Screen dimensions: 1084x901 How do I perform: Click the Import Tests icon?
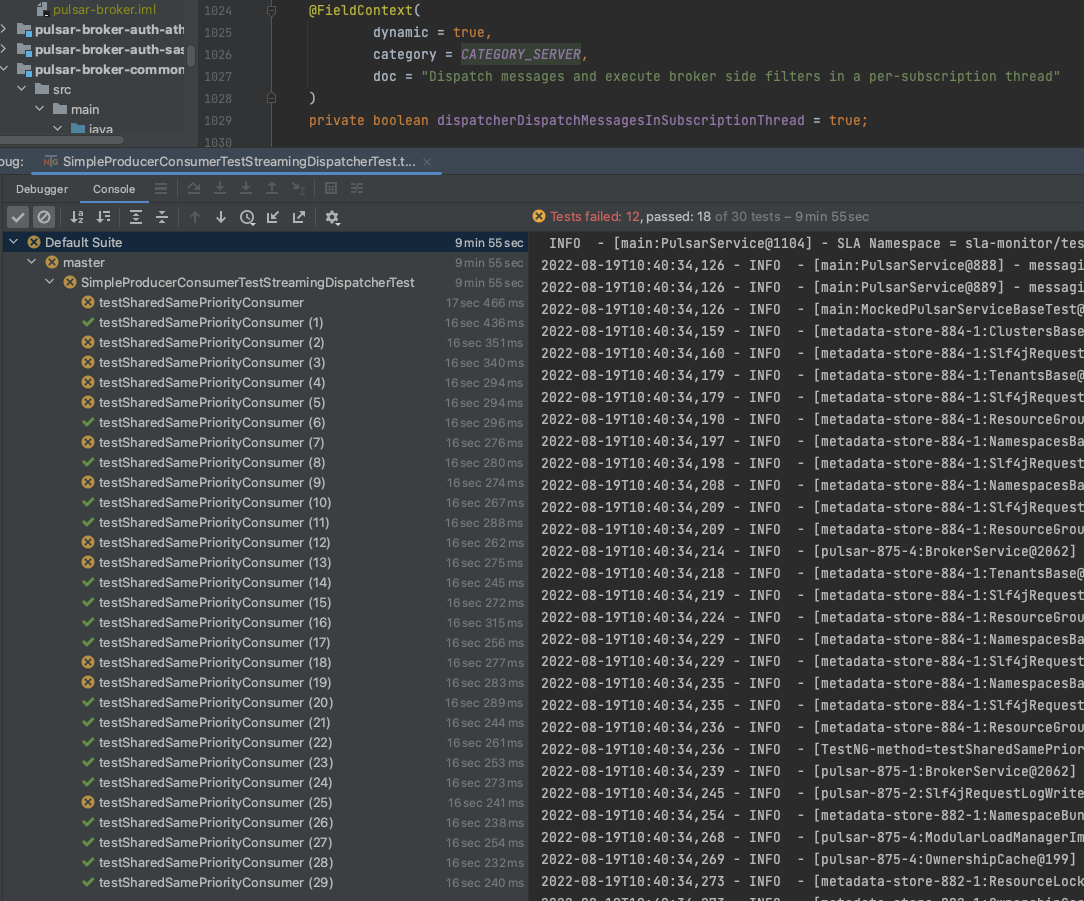pyautogui.click(x=273, y=217)
